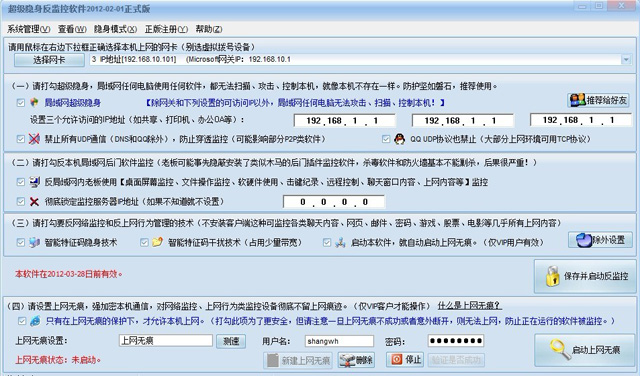
Task: Click the 局域网超级隐身 blue label
Action: (73, 103)
